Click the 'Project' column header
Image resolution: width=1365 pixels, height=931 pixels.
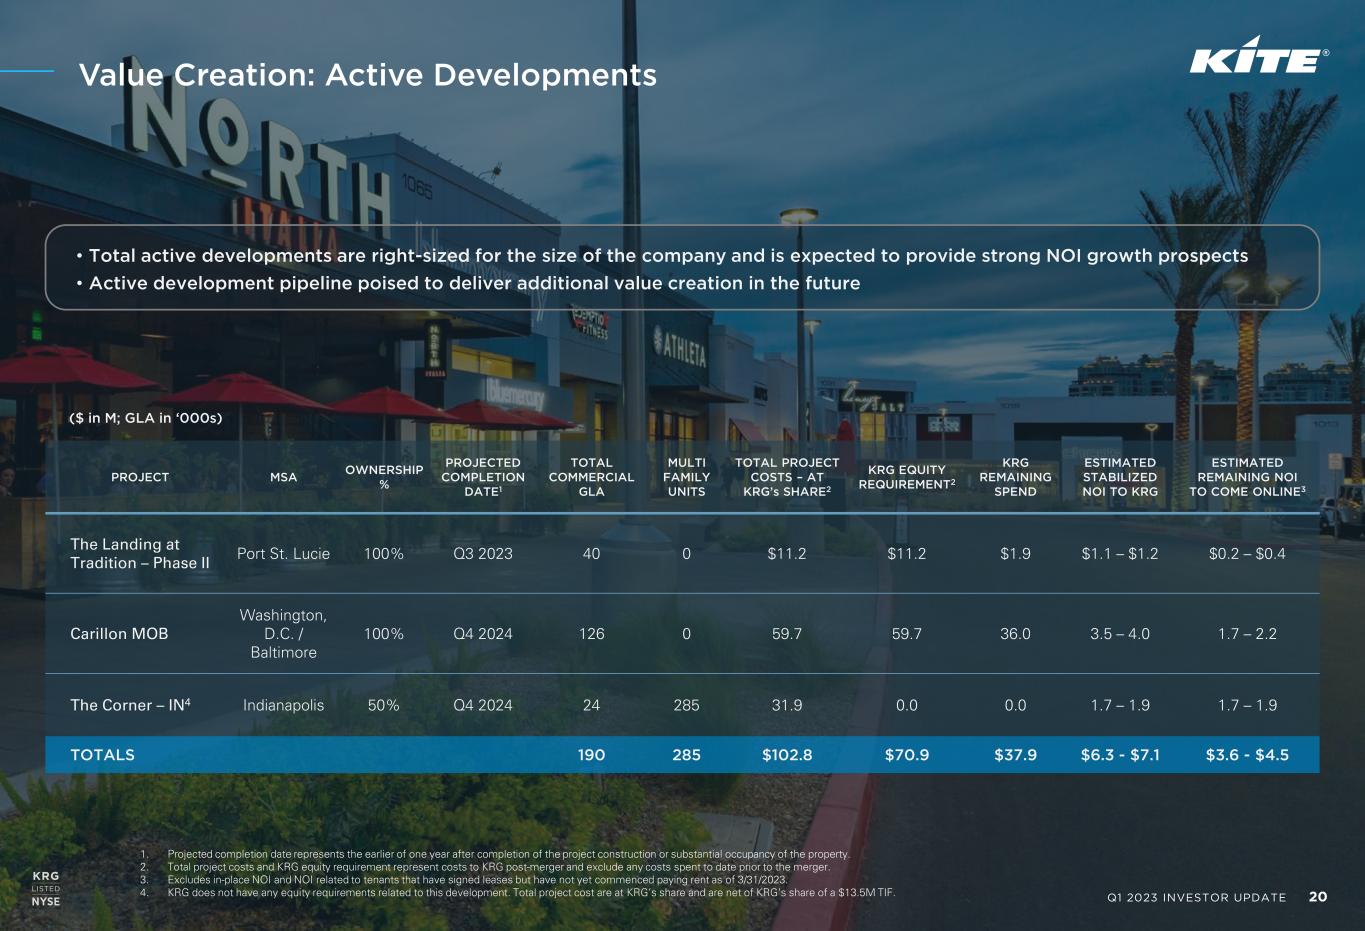point(140,477)
